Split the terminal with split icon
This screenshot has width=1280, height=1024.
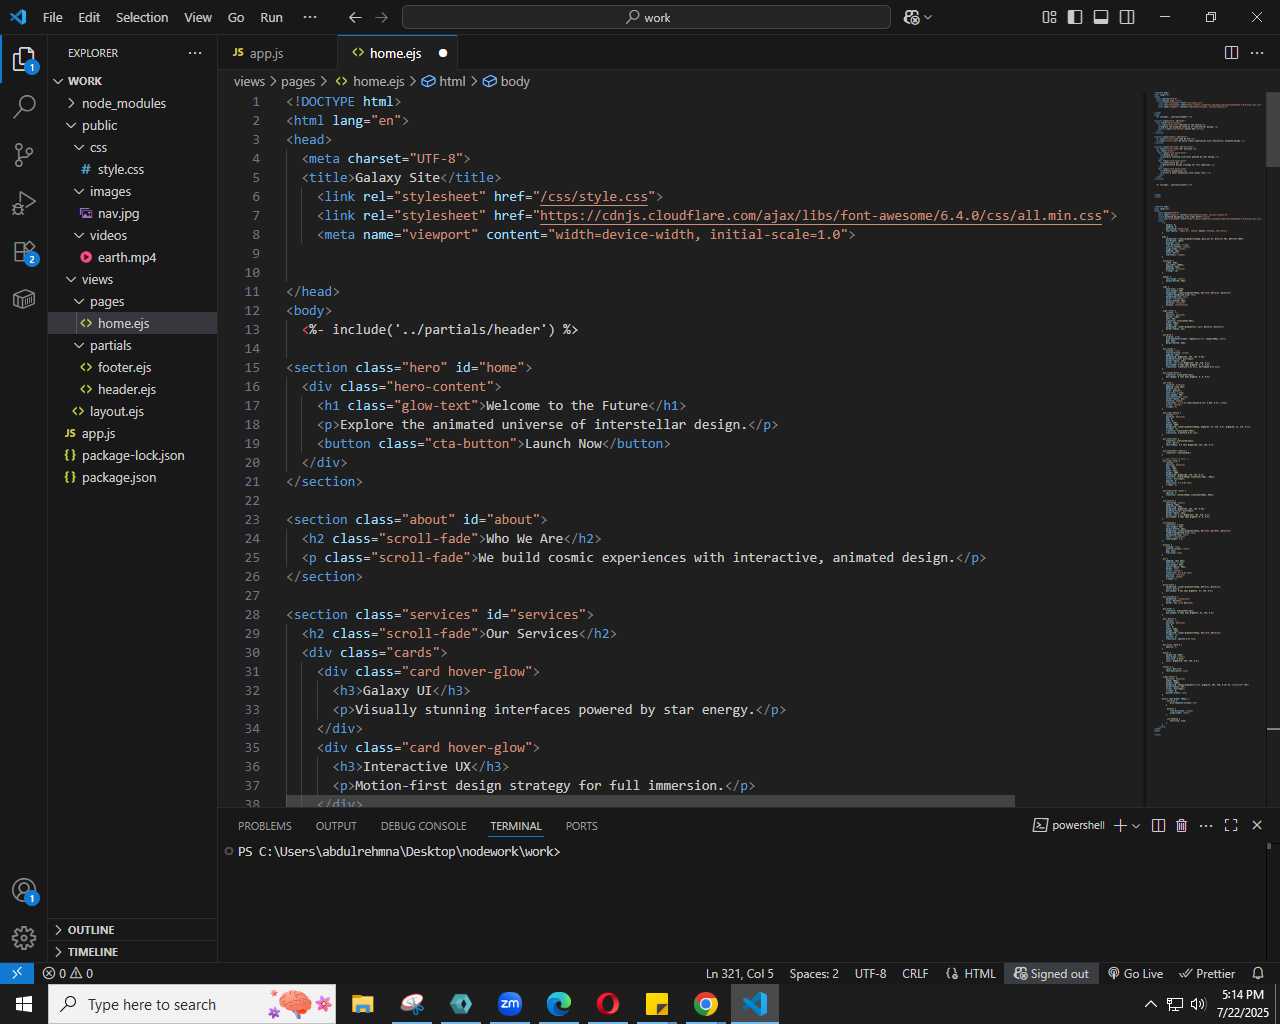[x=1158, y=825]
